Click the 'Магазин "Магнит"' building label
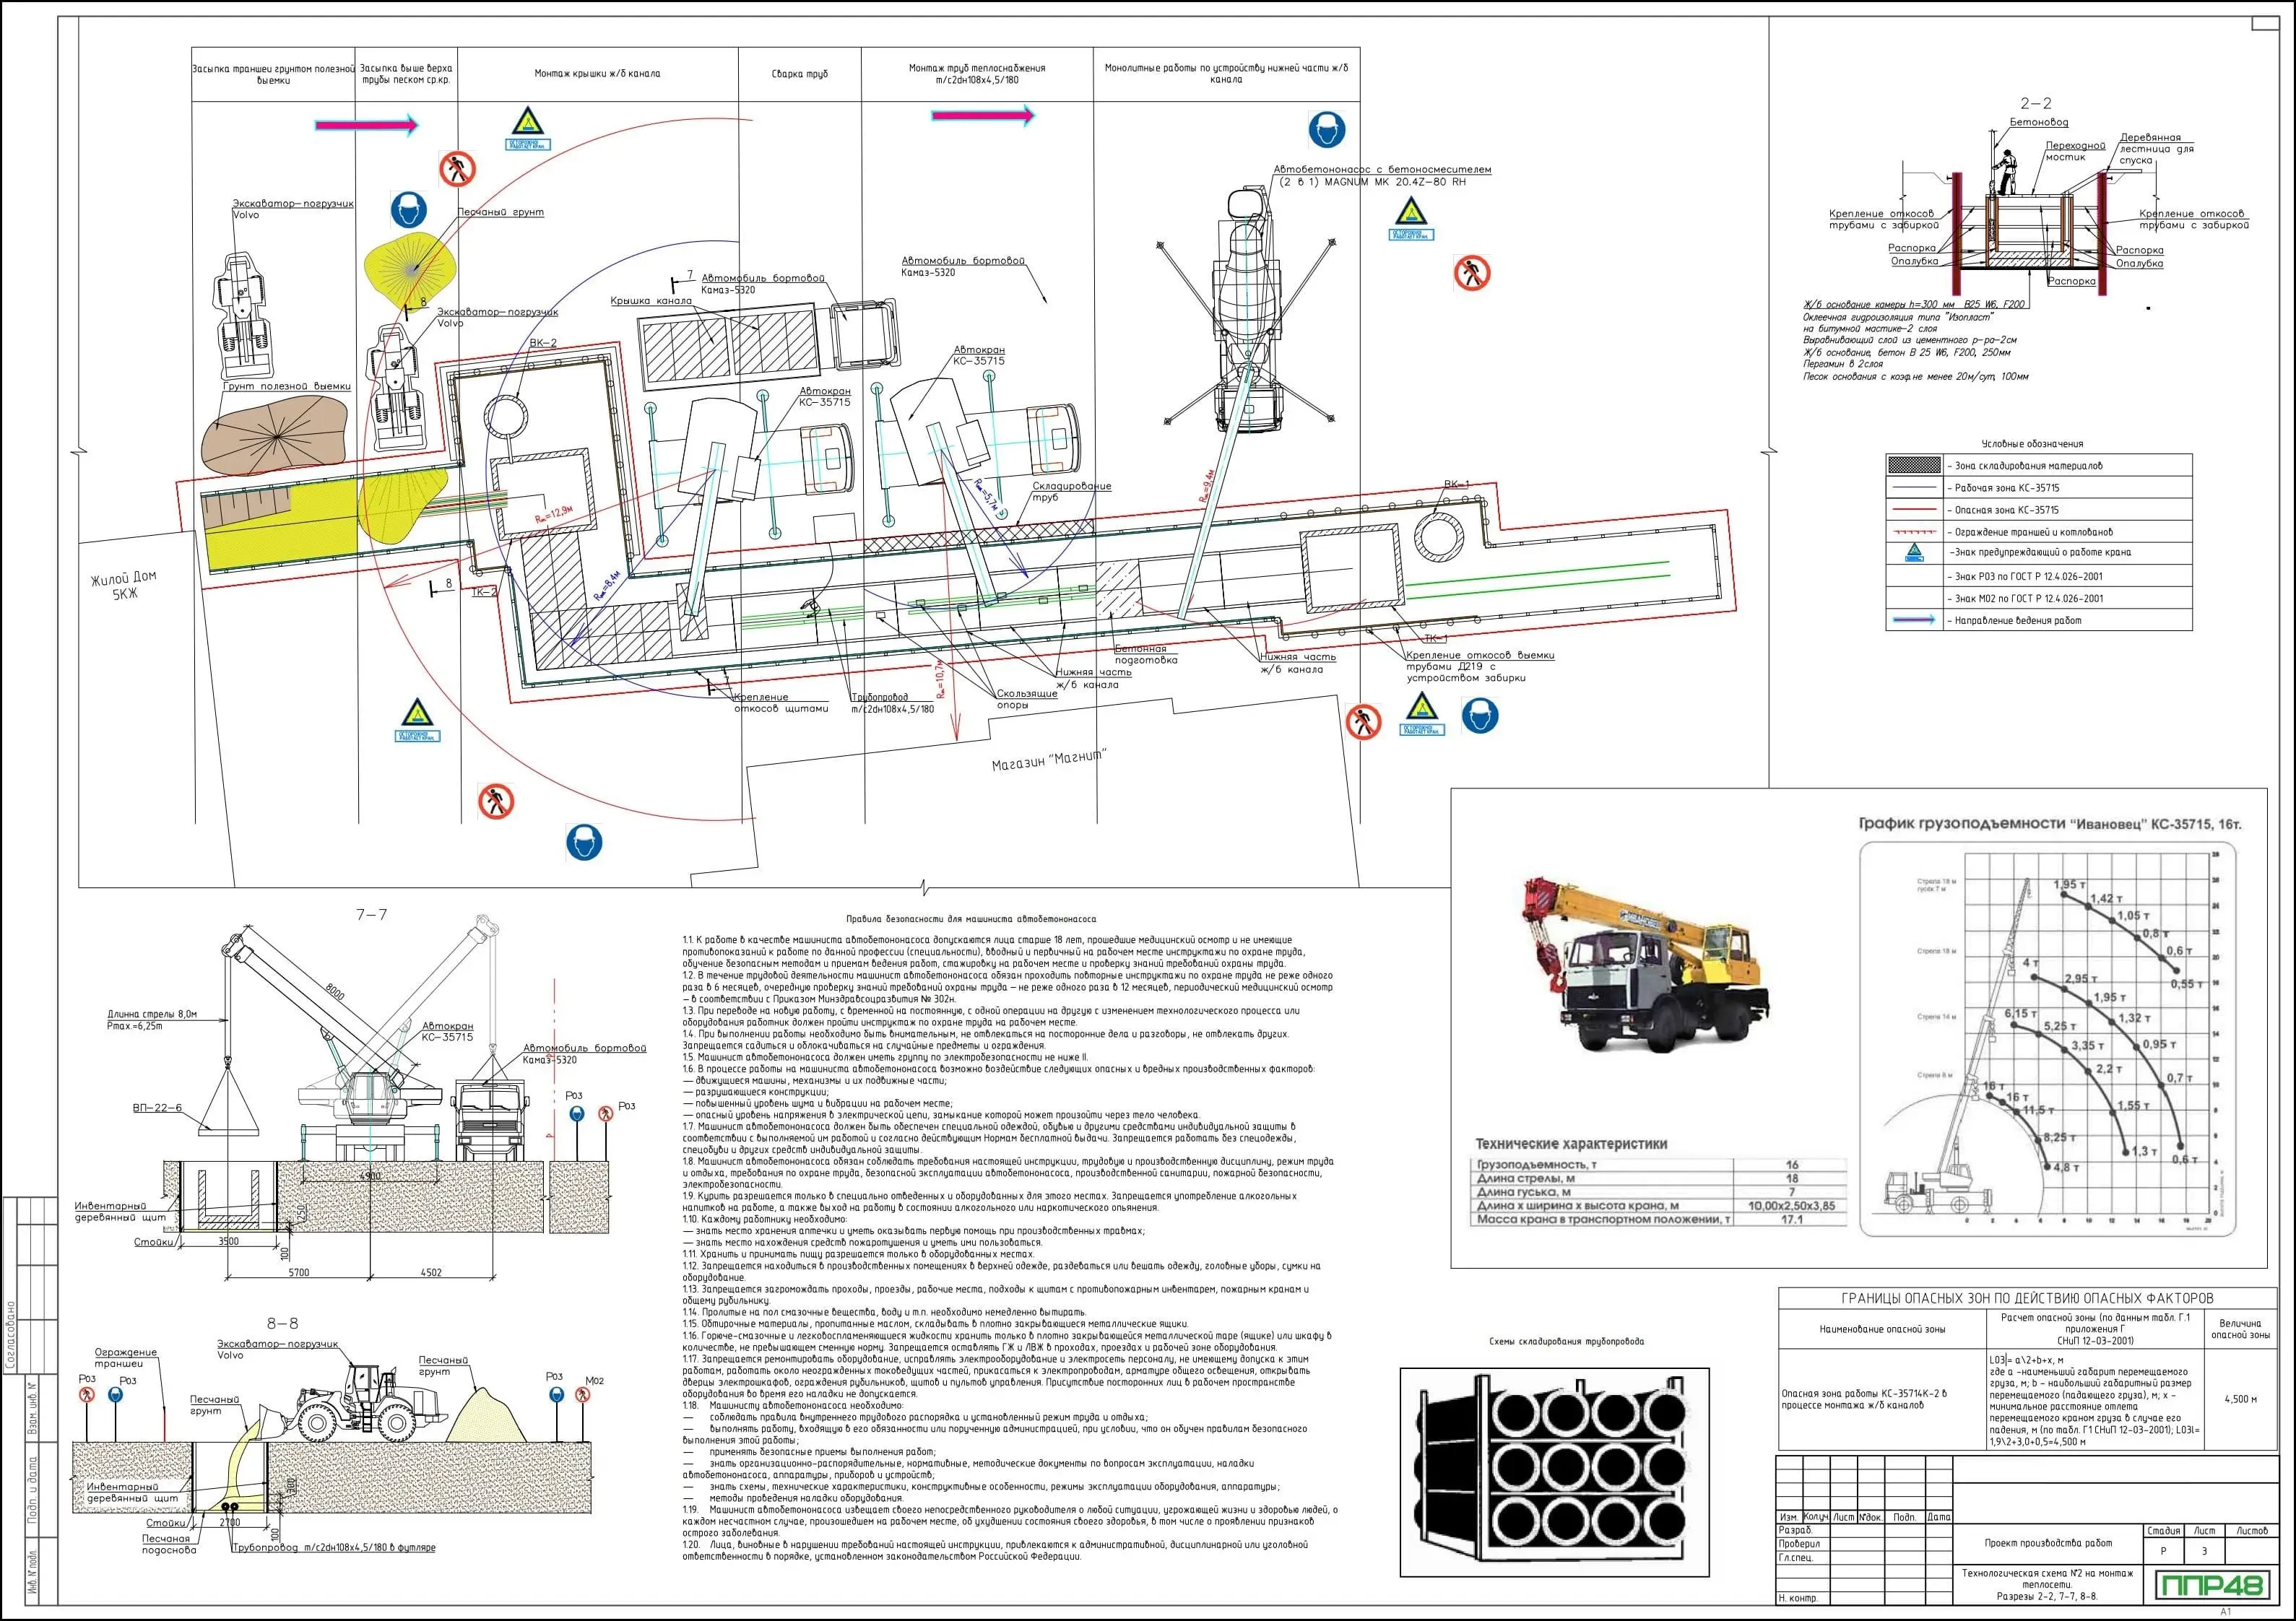This screenshot has height=1621, width=2296. [x=1050, y=761]
